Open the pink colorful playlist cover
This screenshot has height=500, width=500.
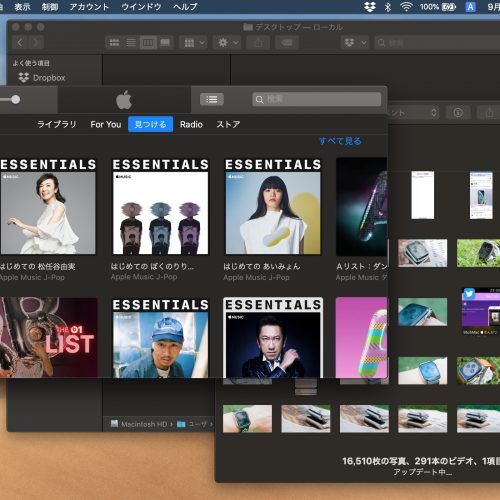362,337
